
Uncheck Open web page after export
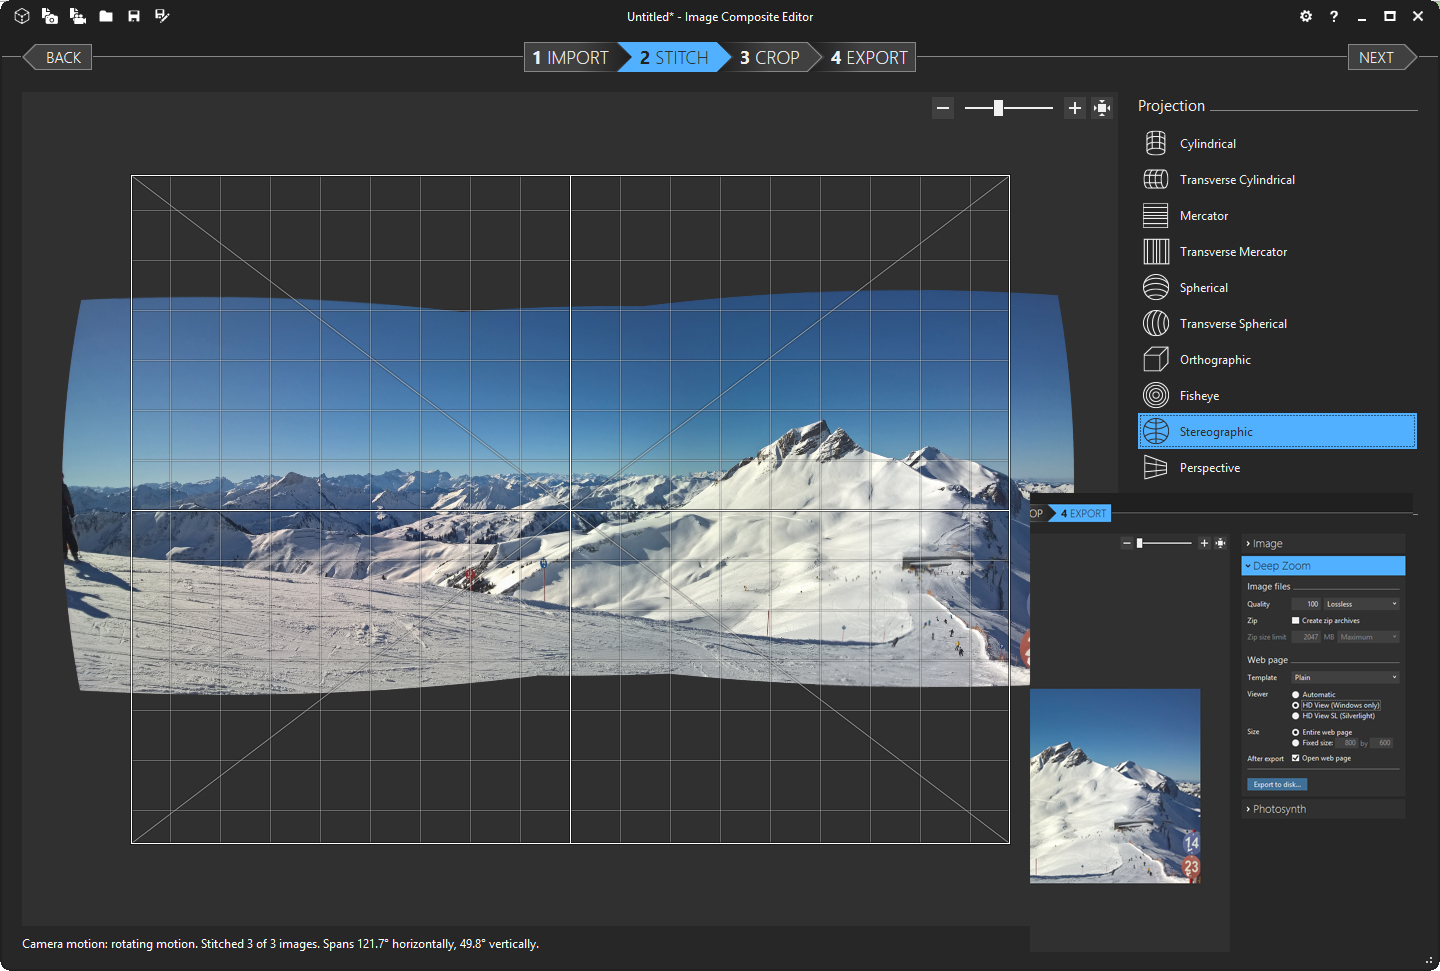click(1295, 758)
